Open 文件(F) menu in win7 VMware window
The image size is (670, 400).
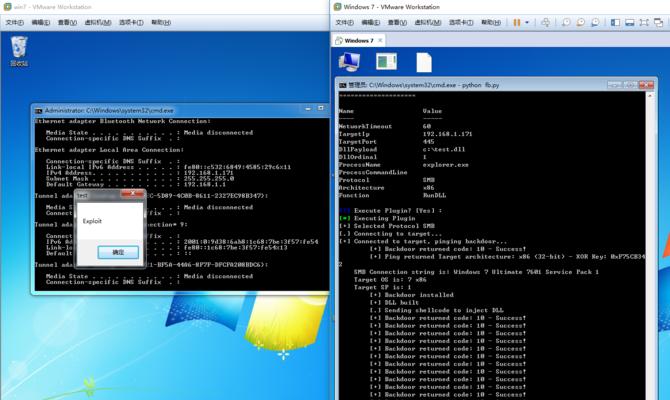tap(15, 22)
